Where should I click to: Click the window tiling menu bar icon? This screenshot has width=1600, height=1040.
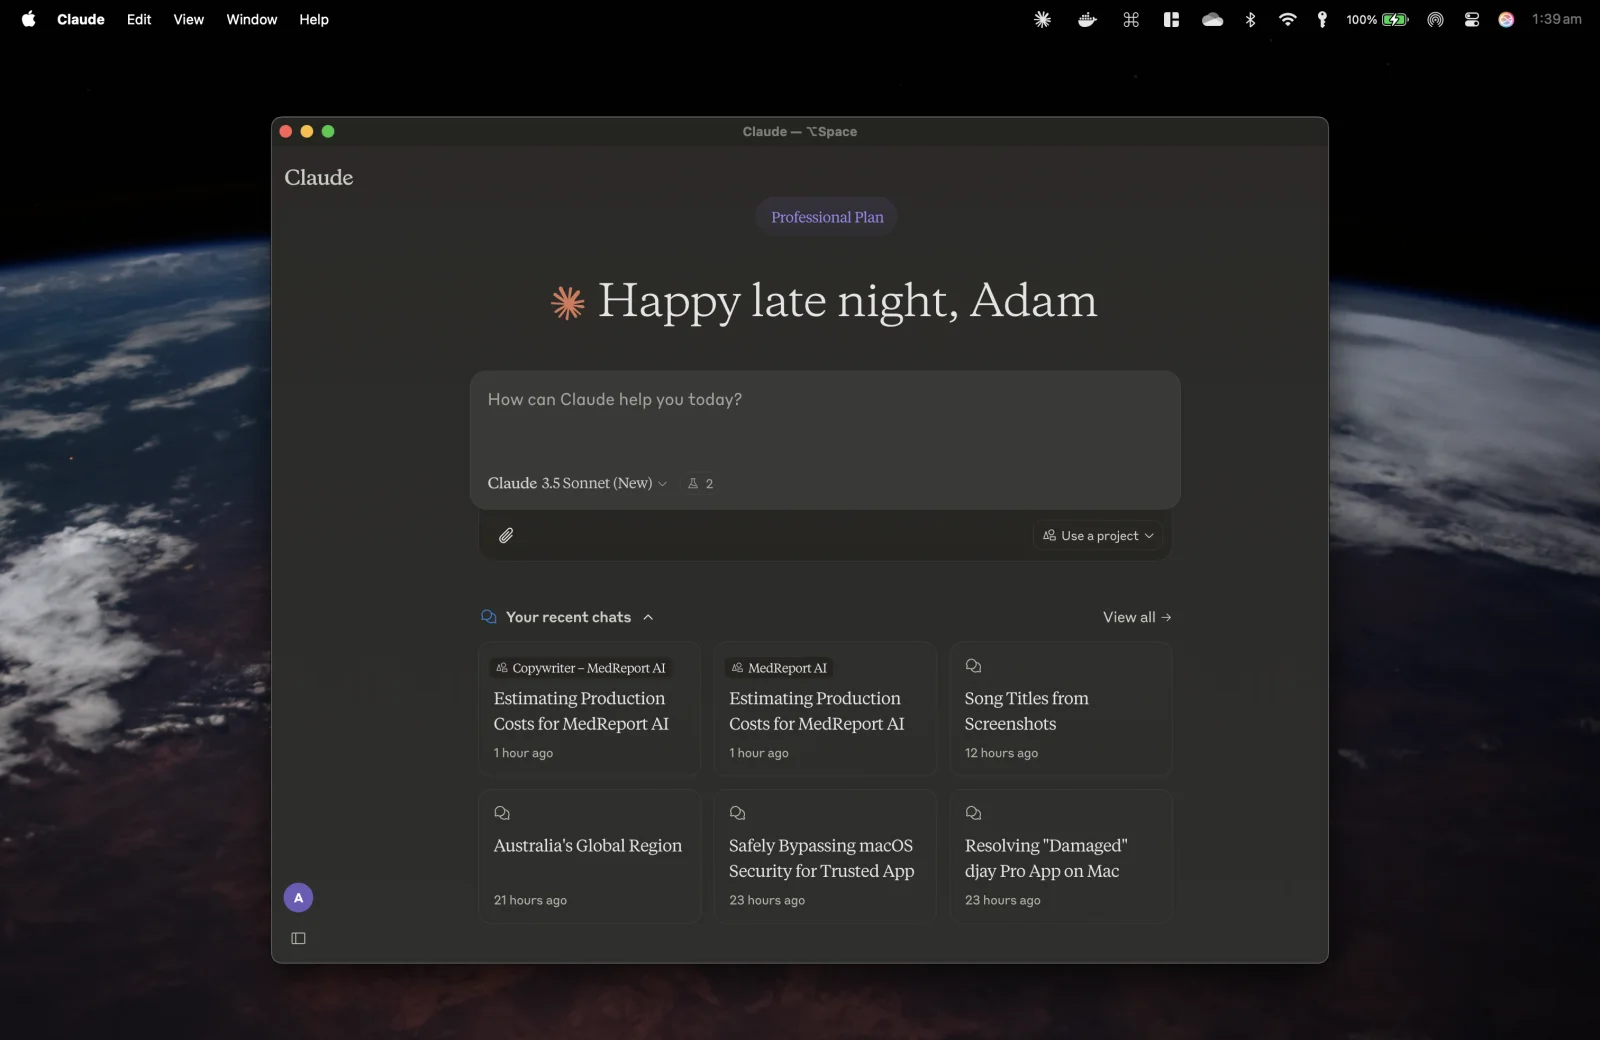click(1171, 19)
